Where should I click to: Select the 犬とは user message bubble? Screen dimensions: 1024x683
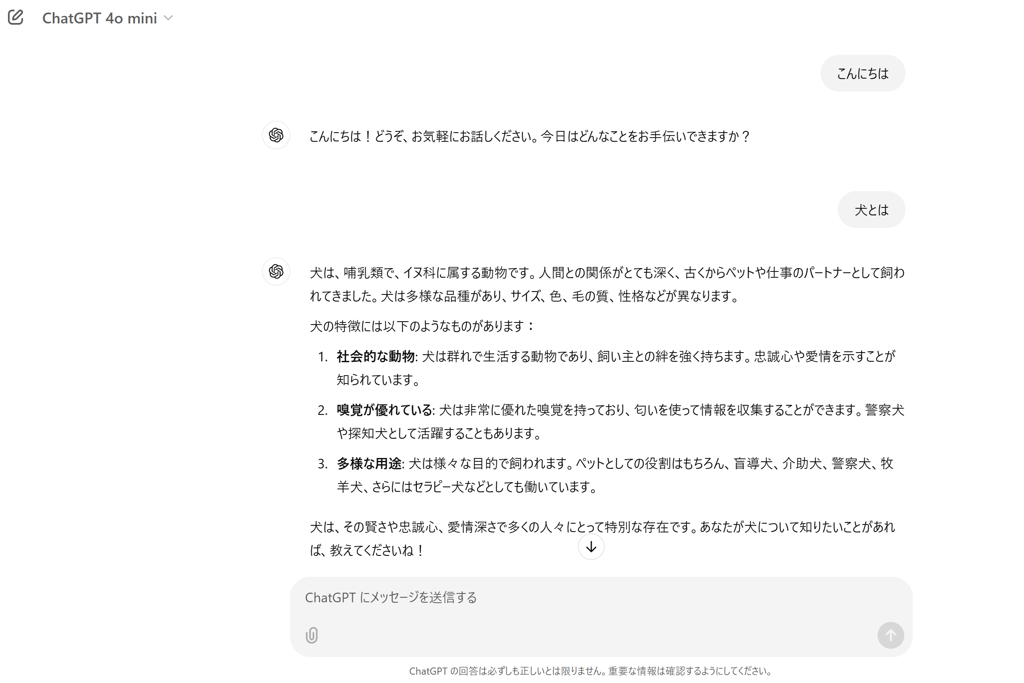tap(871, 209)
